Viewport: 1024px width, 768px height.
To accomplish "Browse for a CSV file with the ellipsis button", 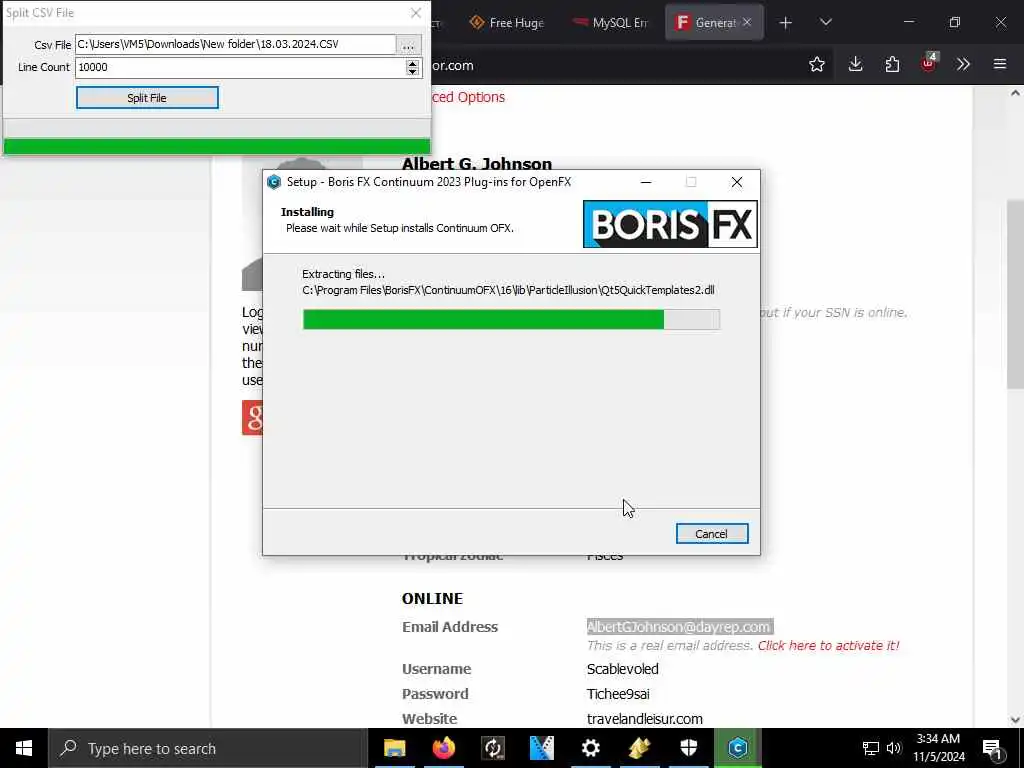I will [x=408, y=44].
